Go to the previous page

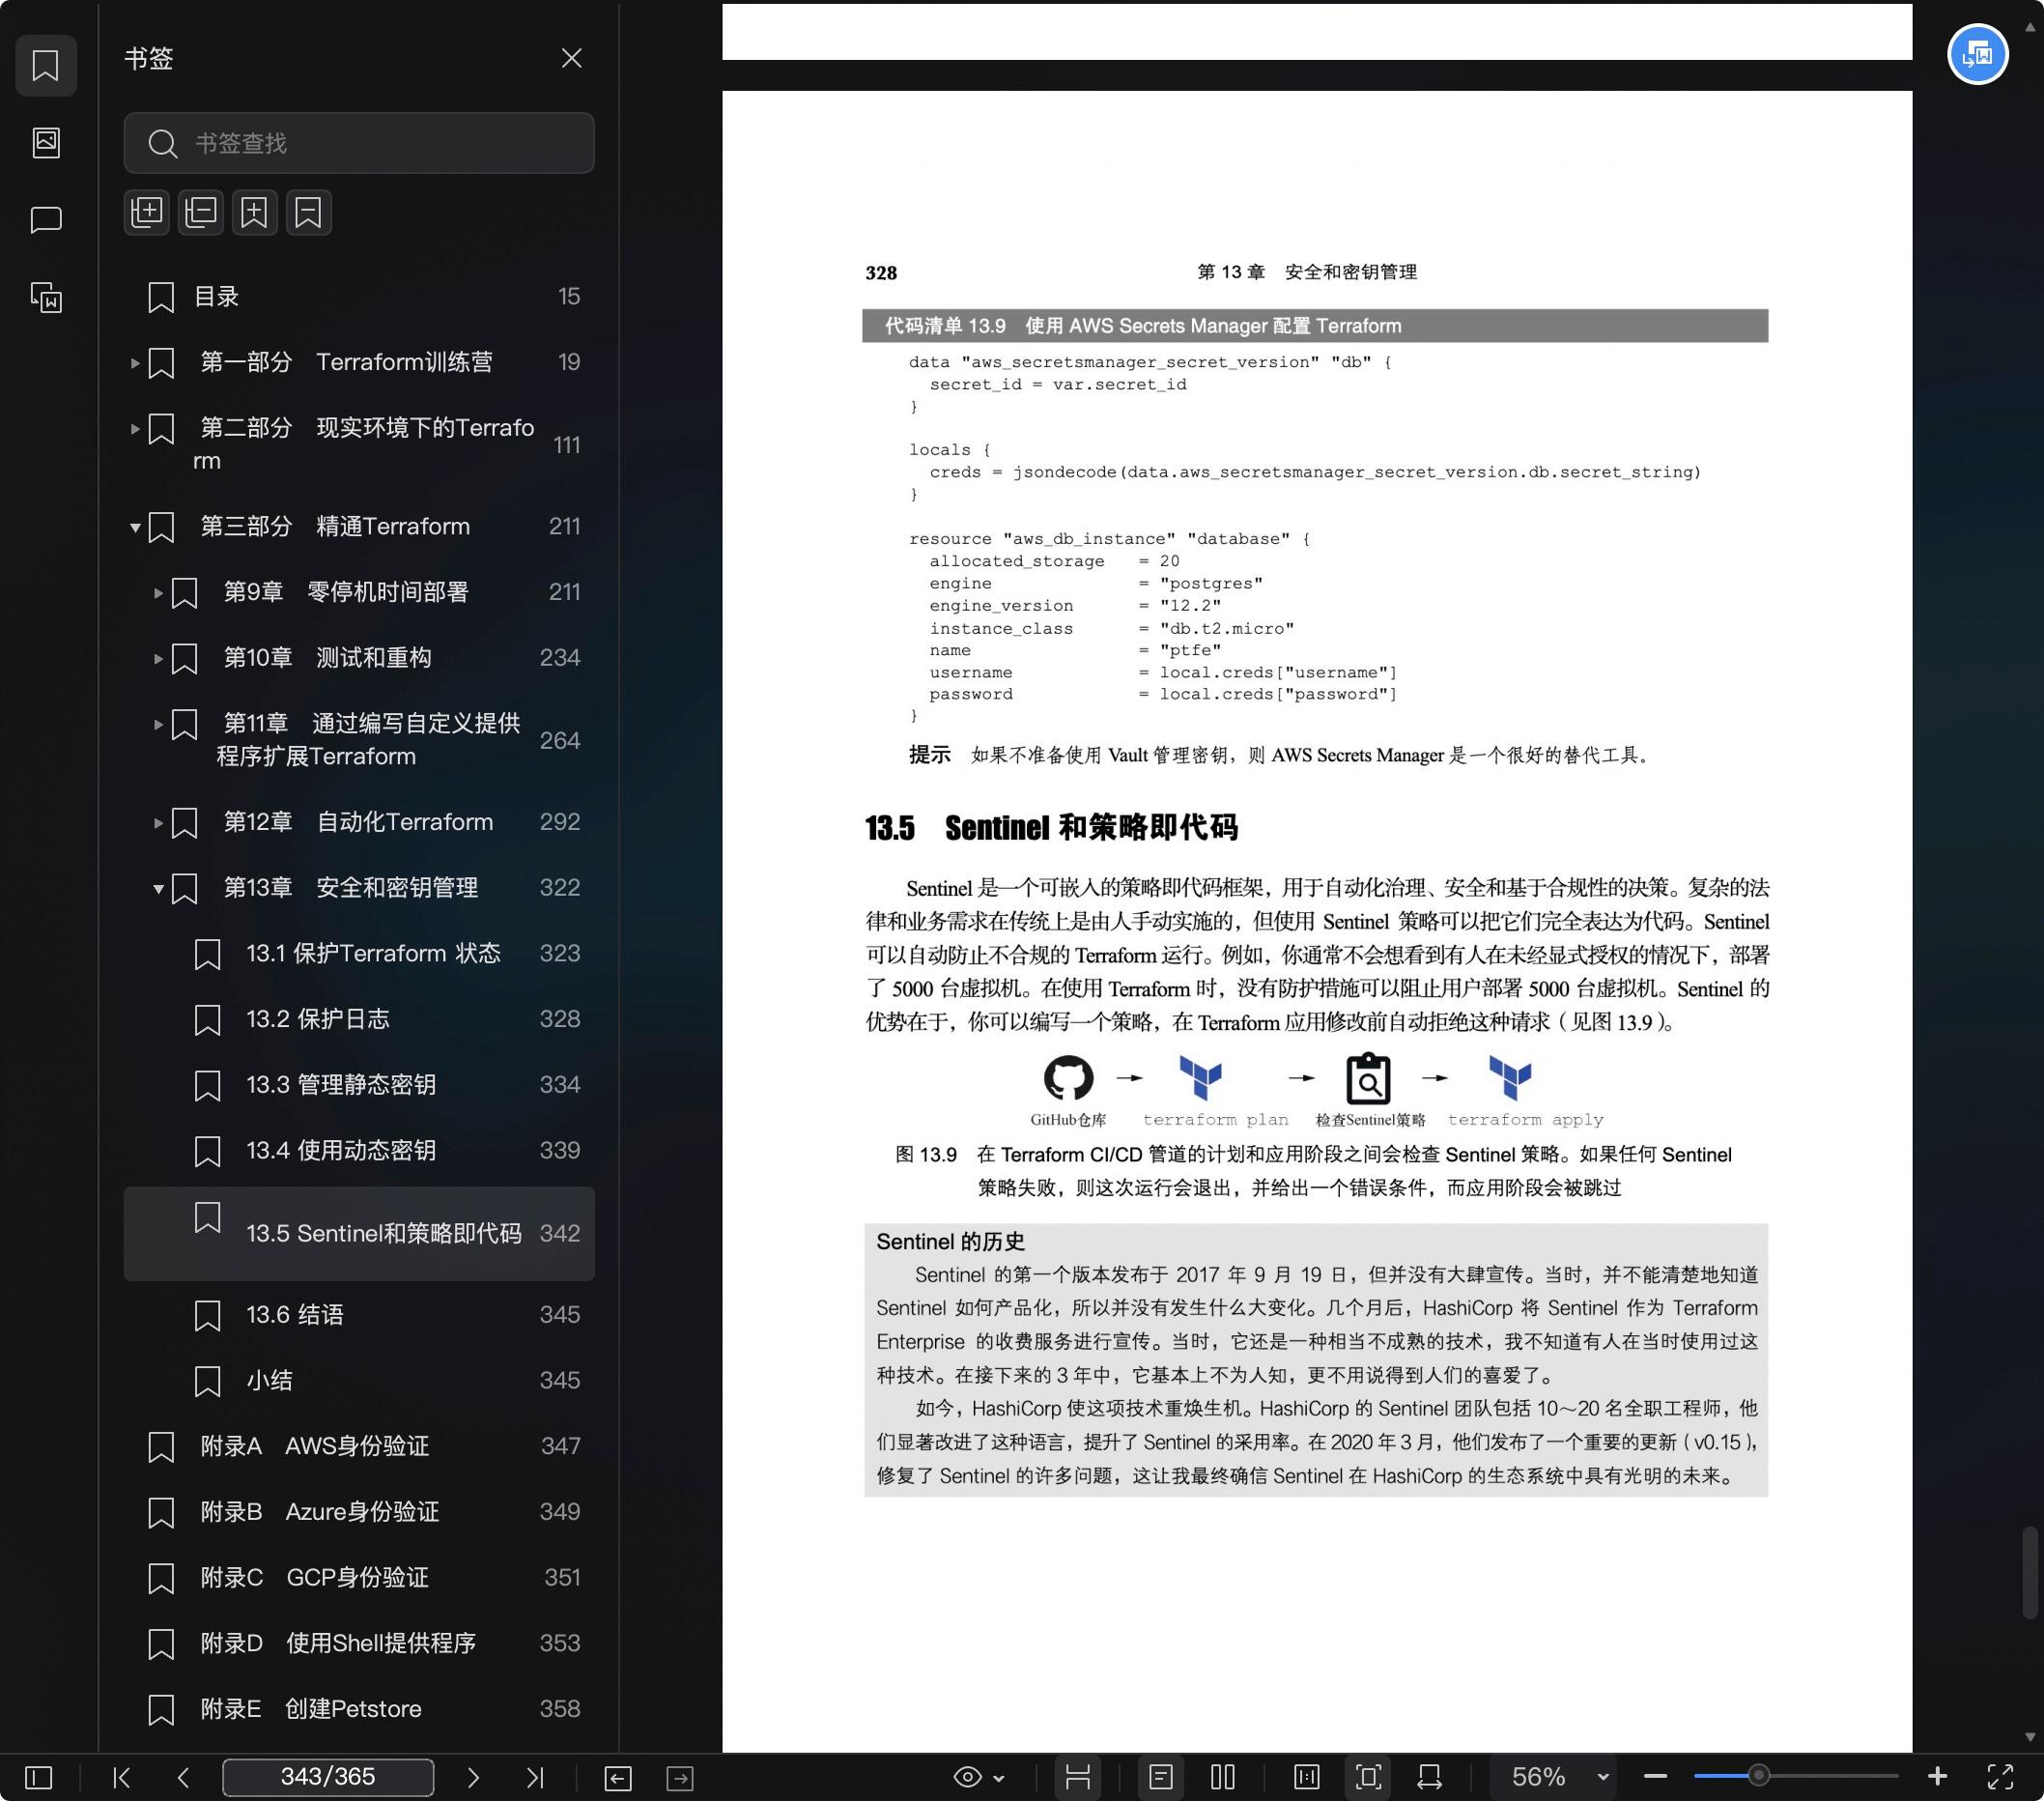(x=183, y=1777)
